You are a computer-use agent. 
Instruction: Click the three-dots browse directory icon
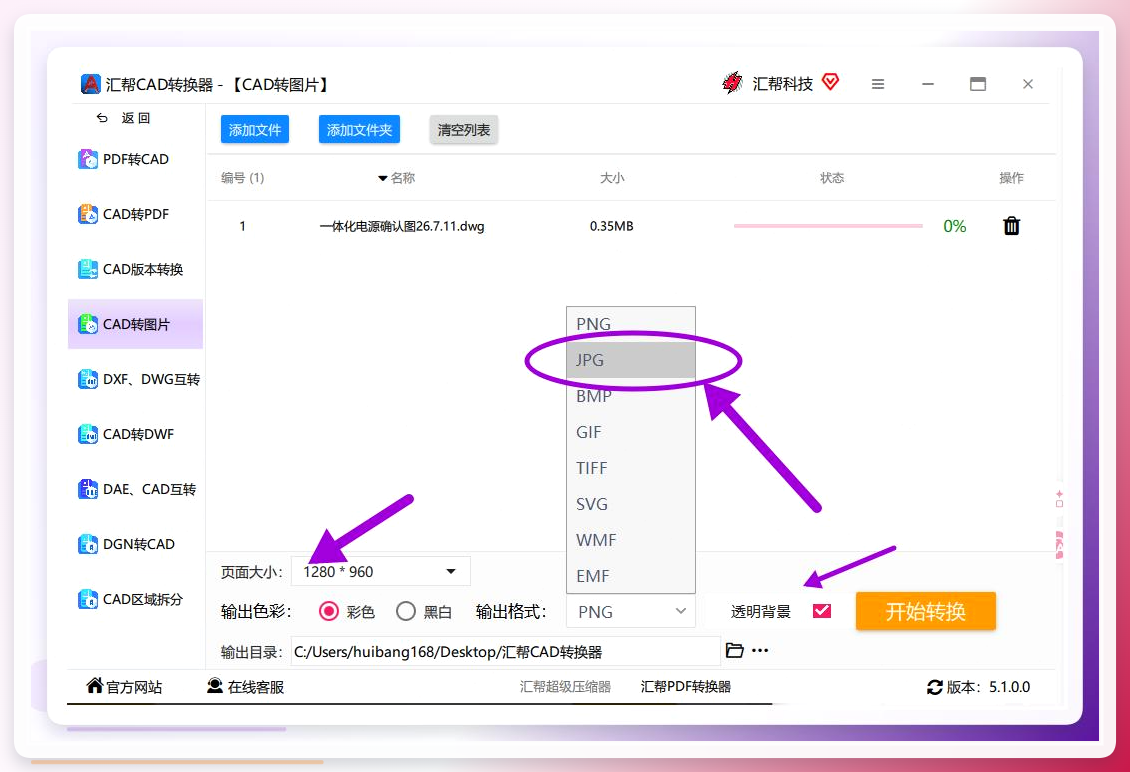(x=760, y=650)
